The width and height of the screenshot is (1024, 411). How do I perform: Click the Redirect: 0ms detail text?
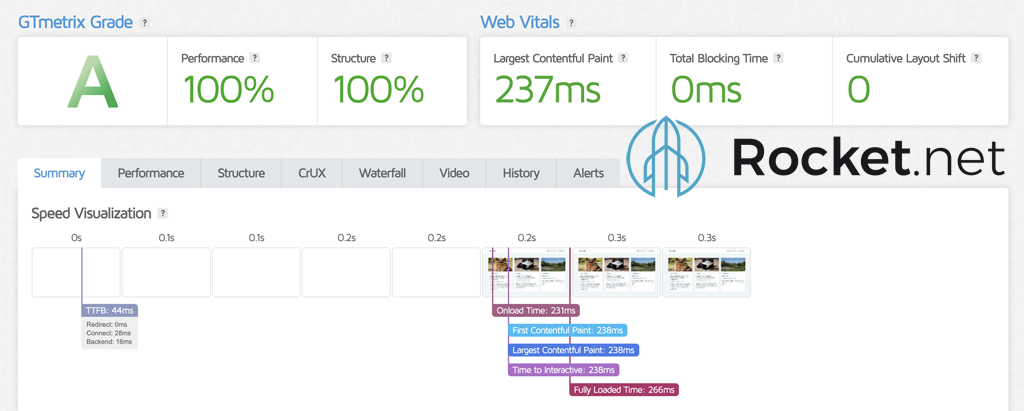coord(106,325)
